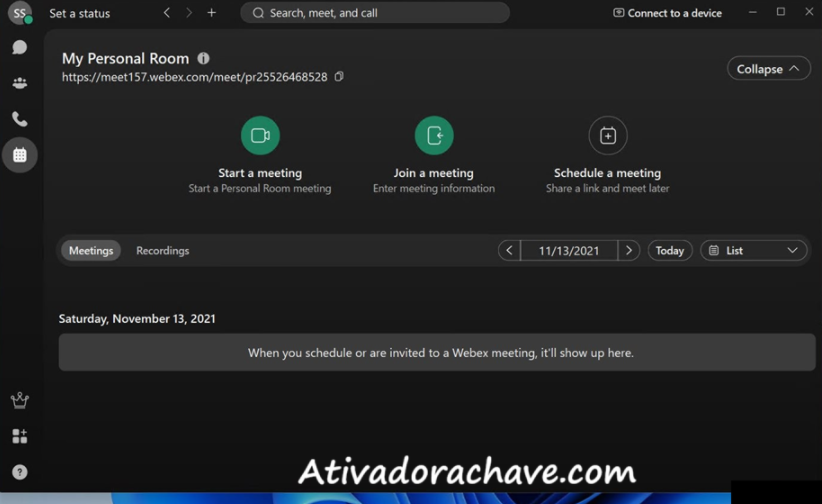Go forward with the right navigation arrow
Viewport: 822px width, 504px height.
click(x=189, y=13)
